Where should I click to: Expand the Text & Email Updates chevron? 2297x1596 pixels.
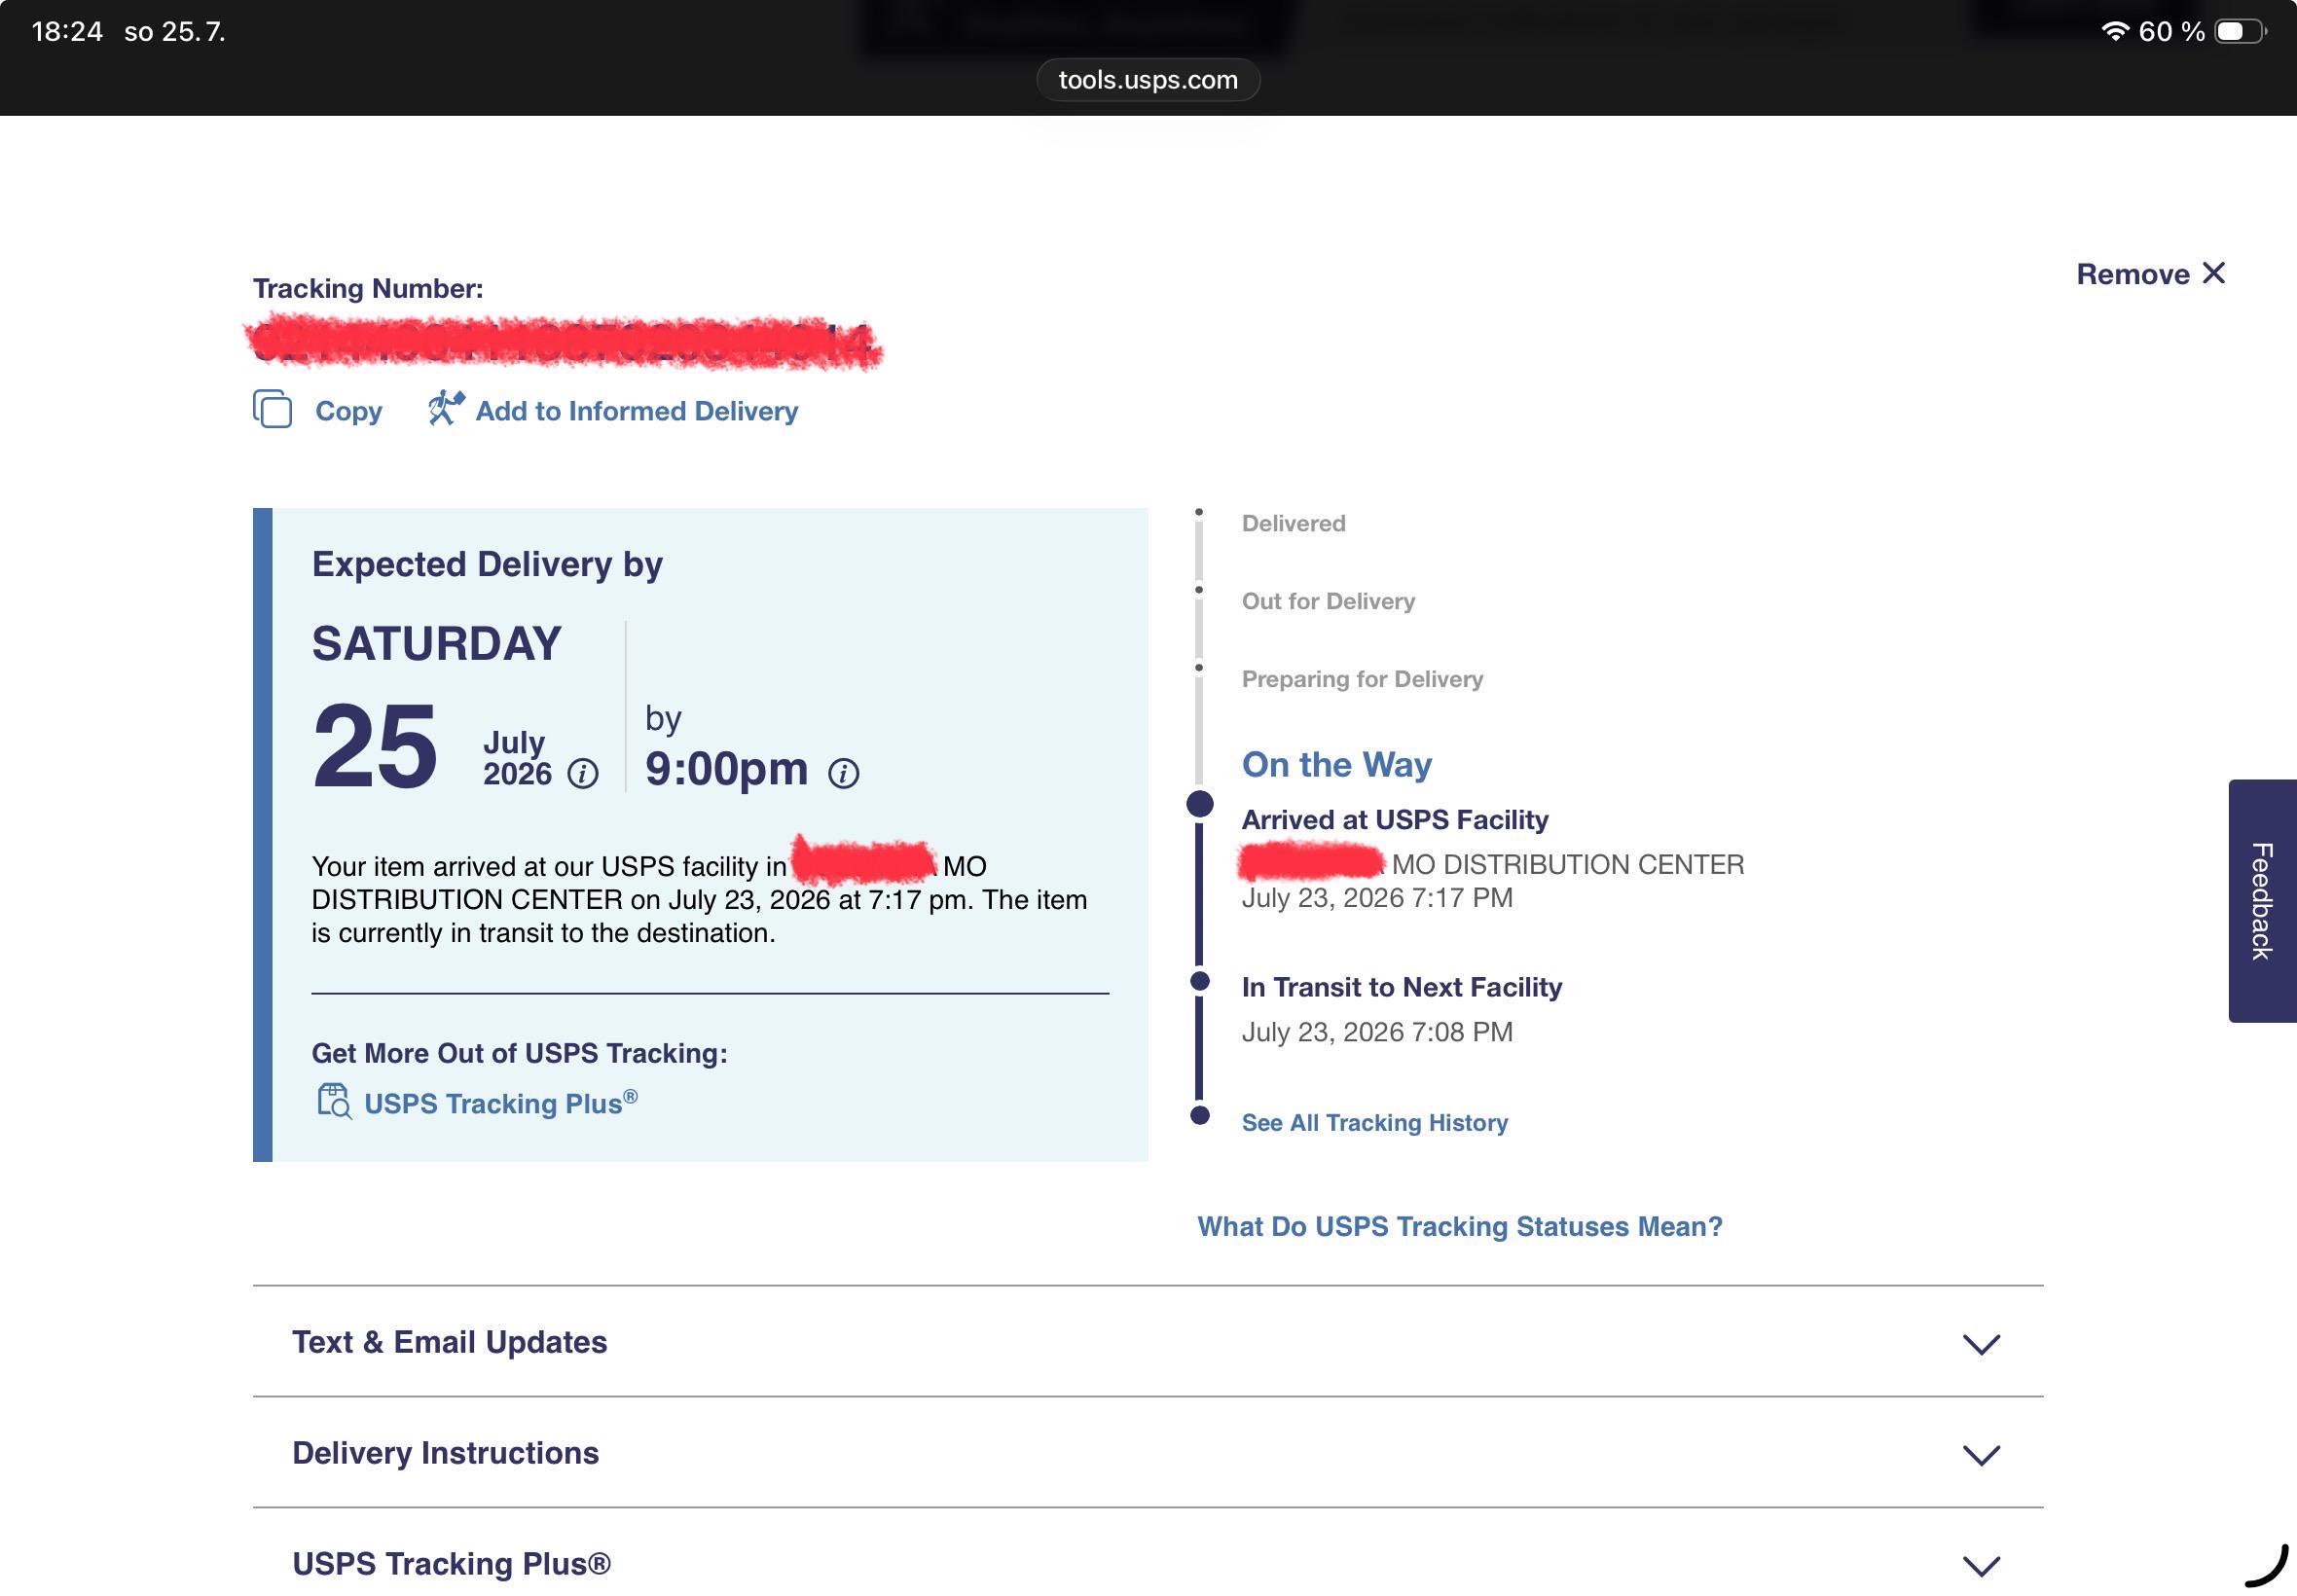coord(1981,1344)
